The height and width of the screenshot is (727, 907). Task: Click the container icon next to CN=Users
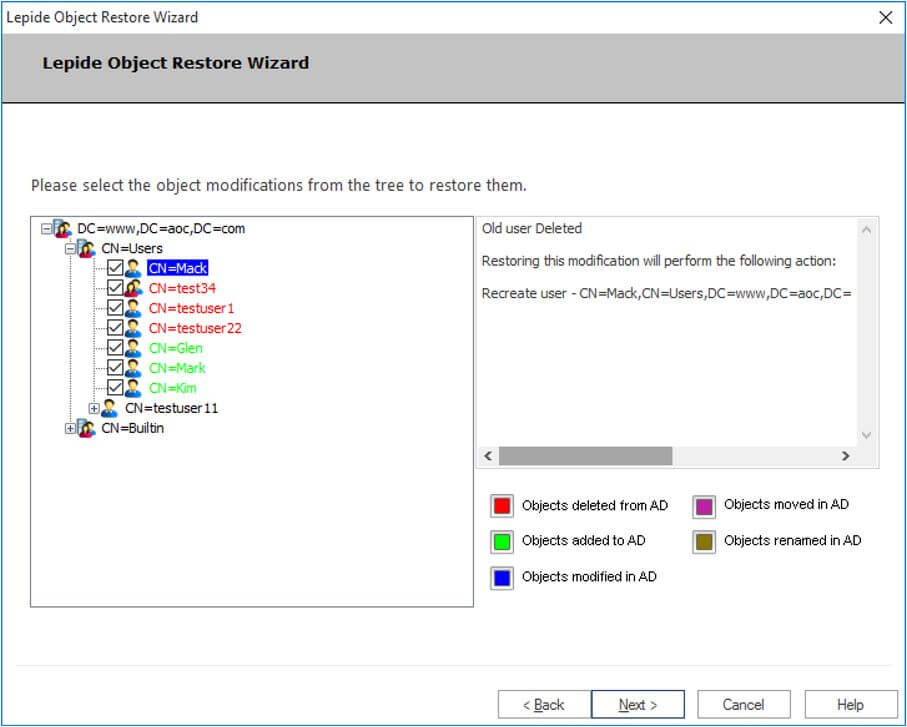tap(86, 249)
